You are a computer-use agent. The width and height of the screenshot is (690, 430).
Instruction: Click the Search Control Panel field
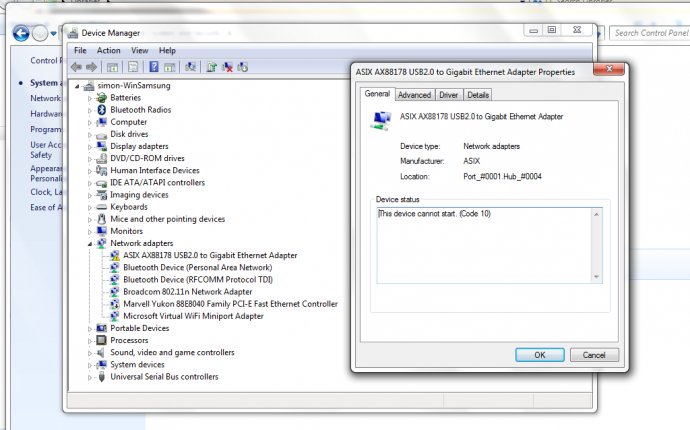tap(650, 33)
